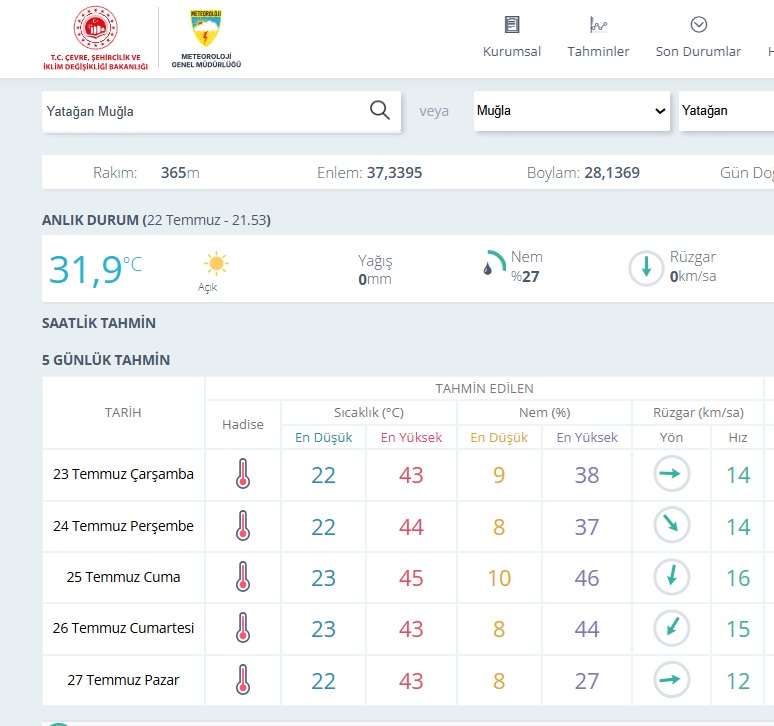Click the Rüzgar wind direction arrow icon
The image size is (774, 726).
[x=646, y=267]
